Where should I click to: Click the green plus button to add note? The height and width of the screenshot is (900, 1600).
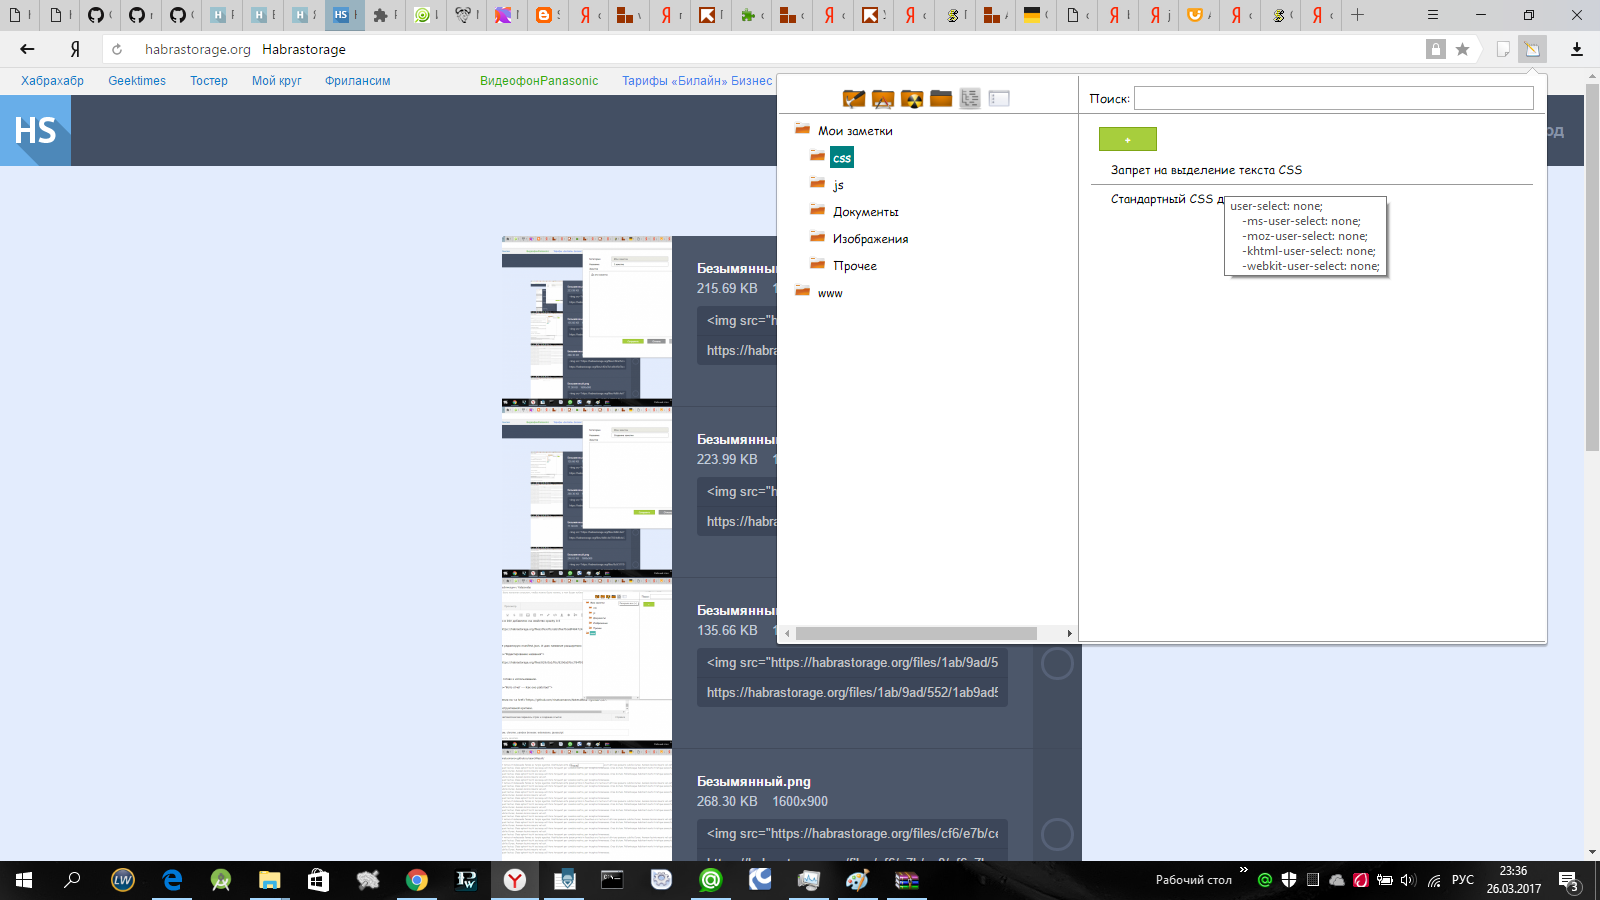point(1127,138)
